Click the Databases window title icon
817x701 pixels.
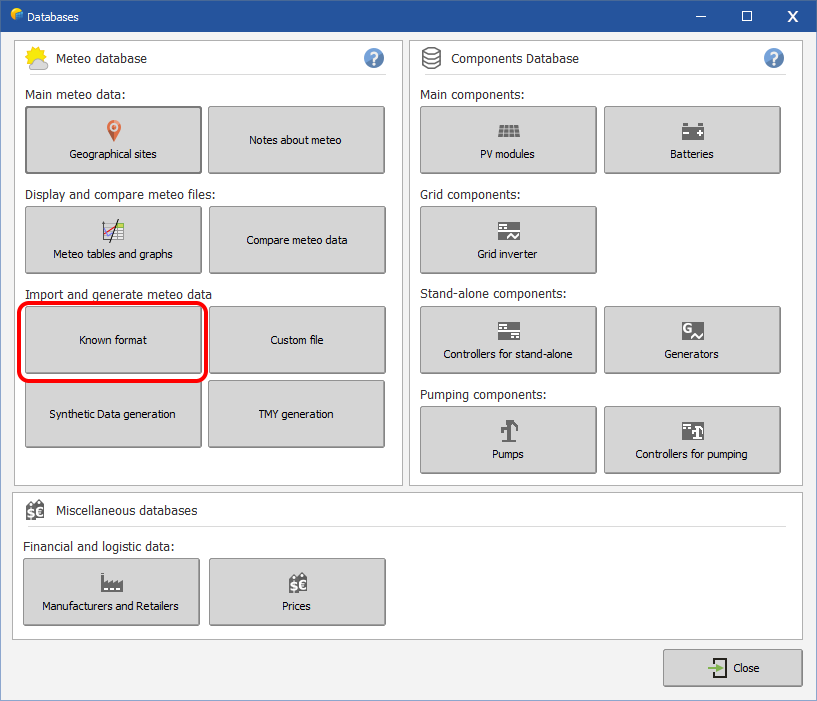click(17, 15)
